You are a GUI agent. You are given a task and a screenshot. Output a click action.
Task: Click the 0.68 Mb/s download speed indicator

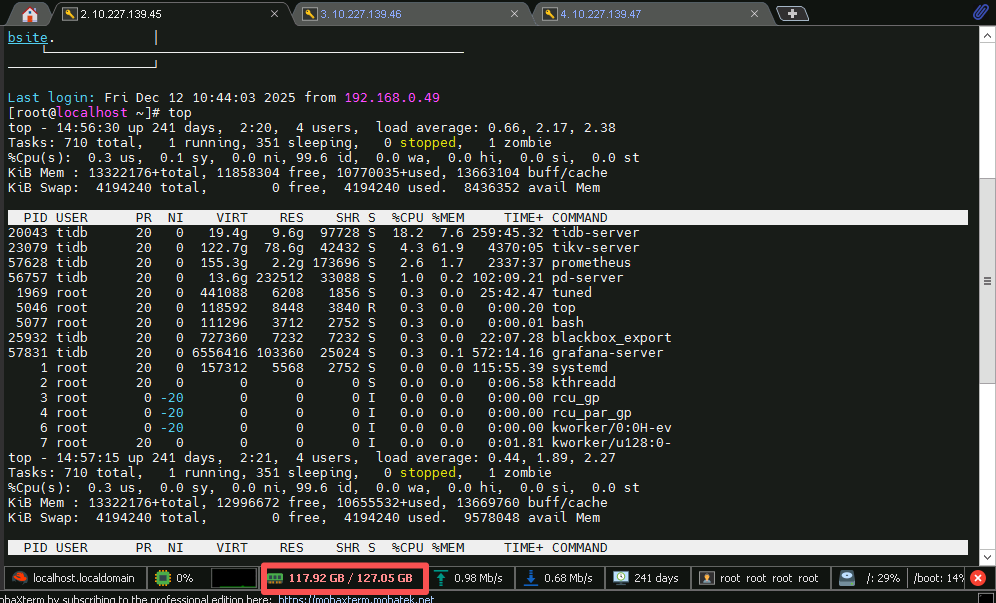pyautogui.click(x=562, y=578)
